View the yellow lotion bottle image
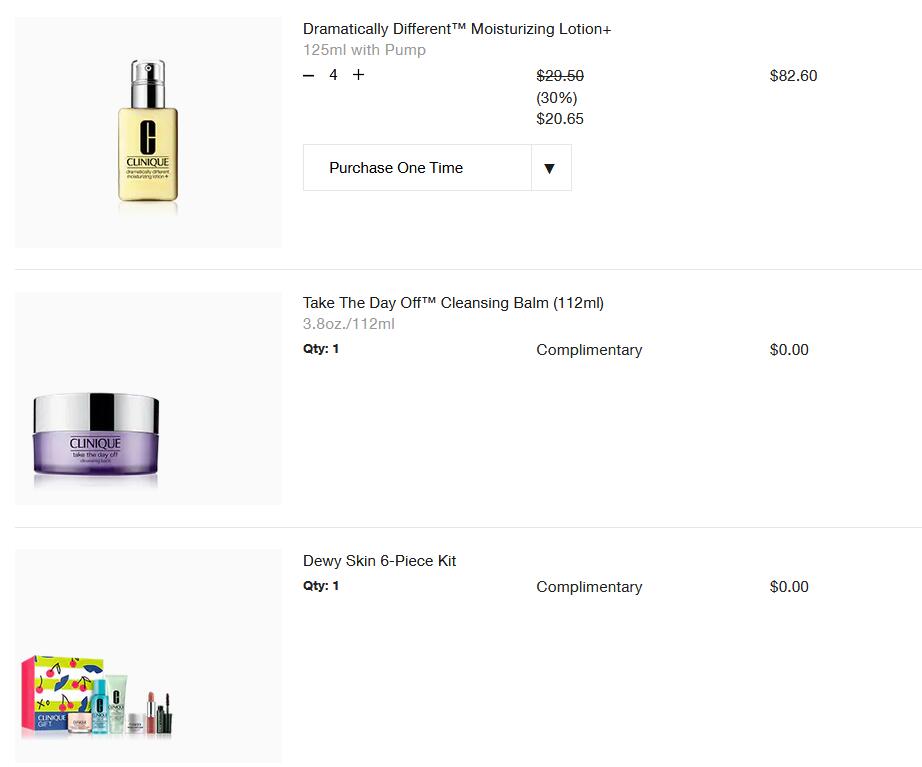This screenshot has height=767, width=922. tap(148, 132)
